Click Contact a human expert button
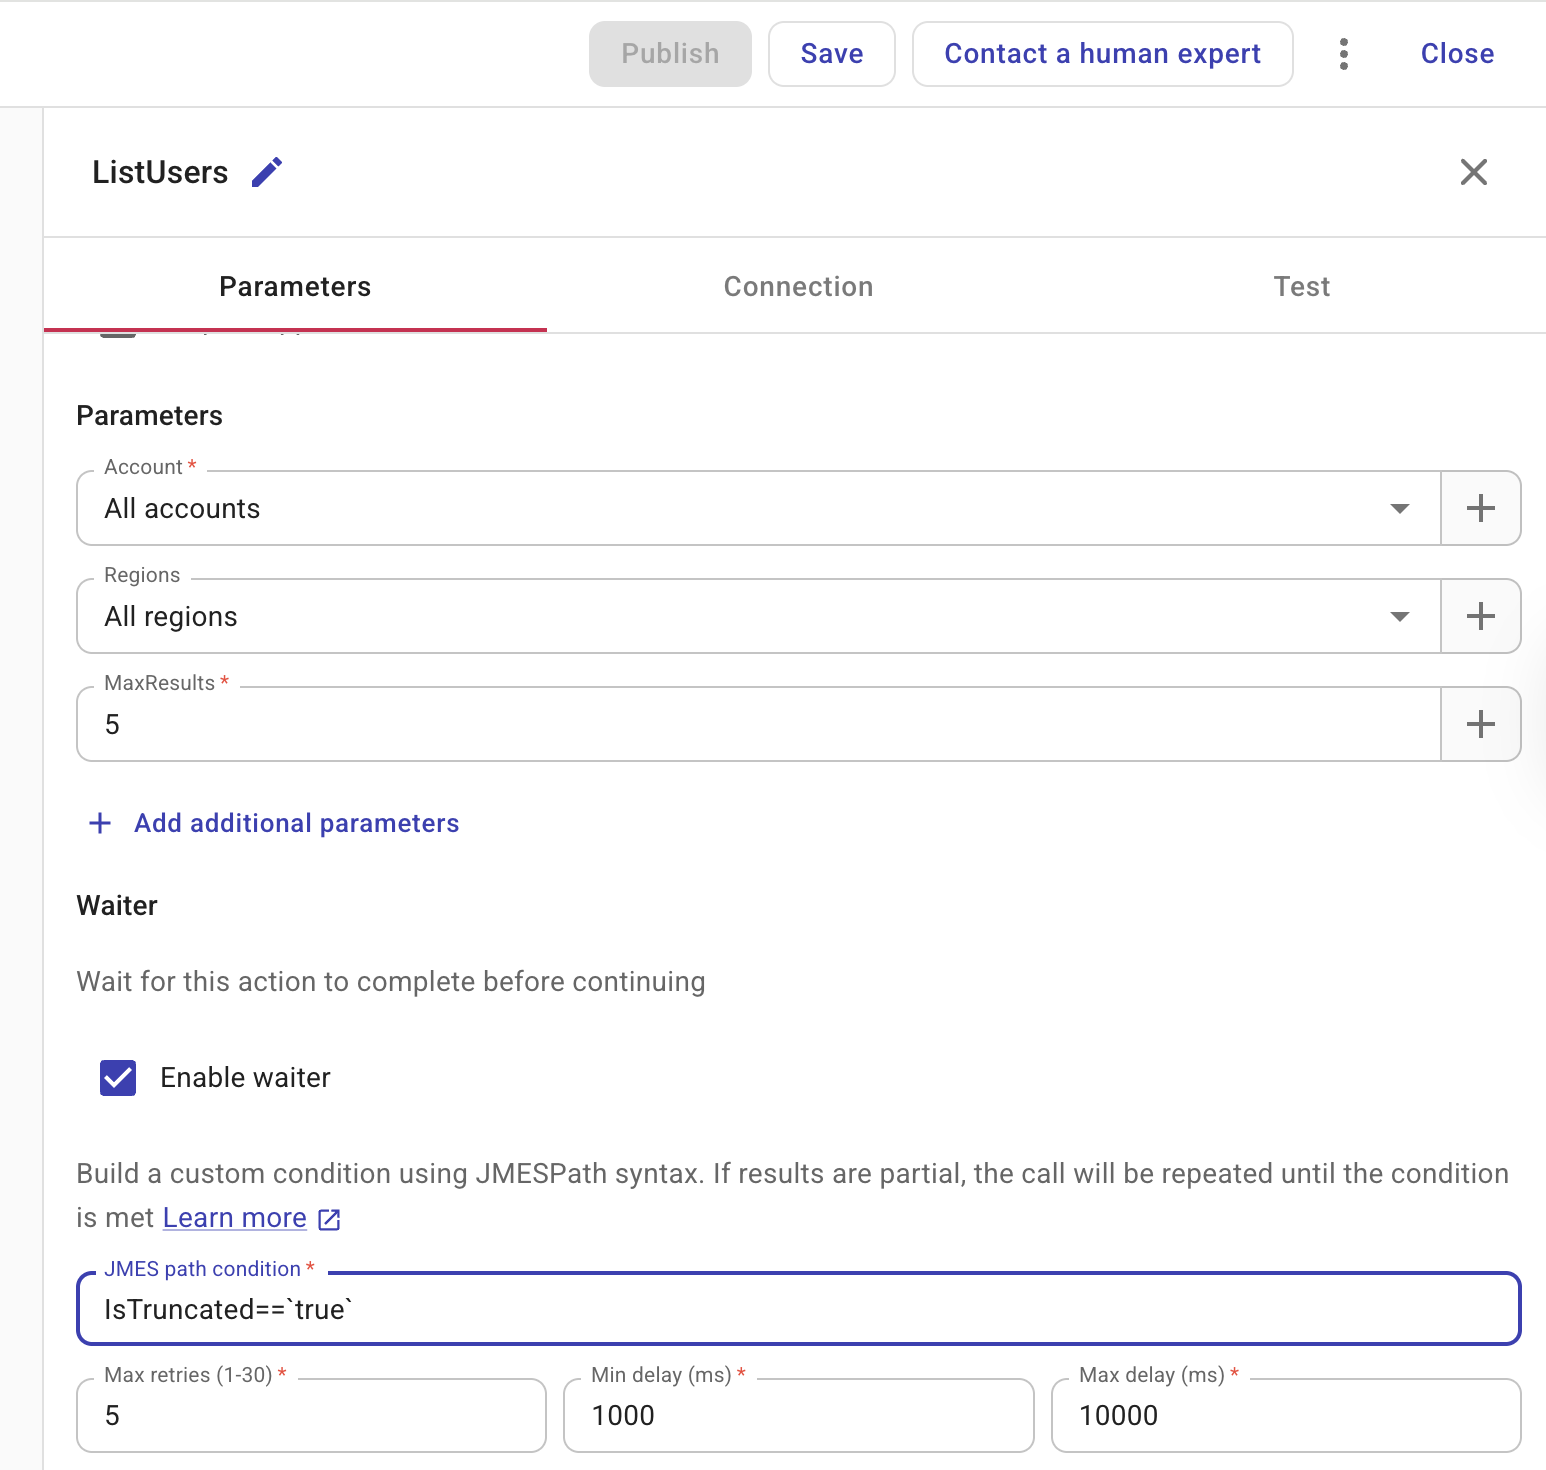Viewport: 1546px width, 1470px height. [x=1102, y=54]
